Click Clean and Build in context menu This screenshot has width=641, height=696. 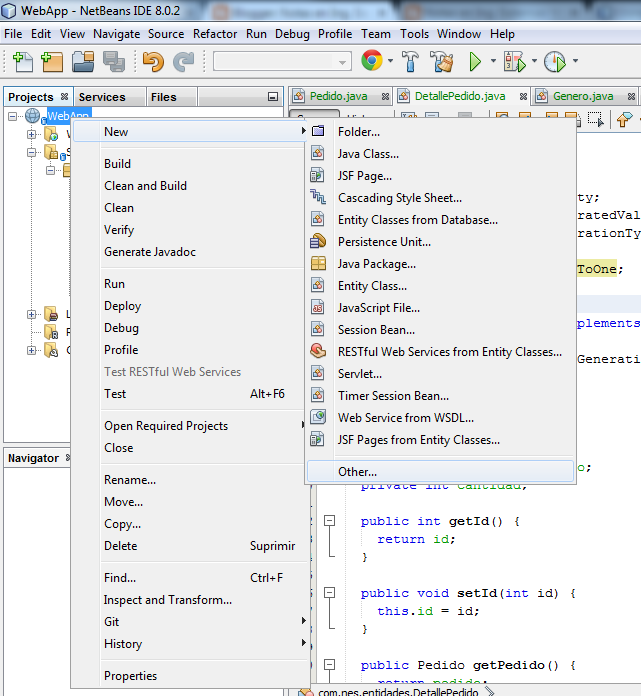(x=190, y=186)
